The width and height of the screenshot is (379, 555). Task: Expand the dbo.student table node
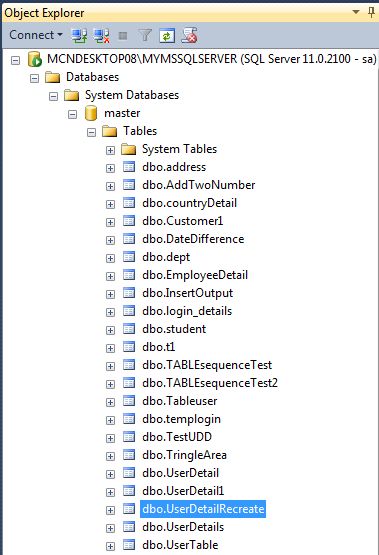tap(110, 330)
